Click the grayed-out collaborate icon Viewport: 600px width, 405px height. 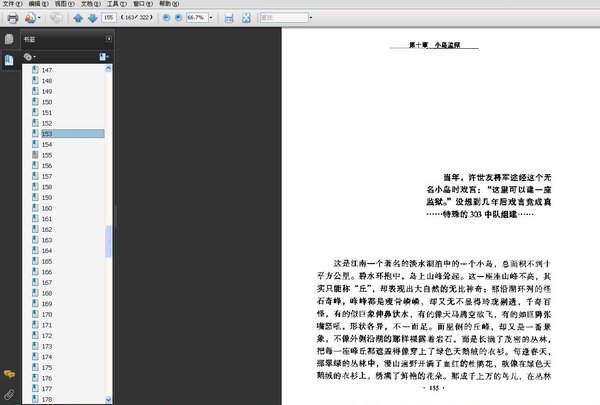56,18
